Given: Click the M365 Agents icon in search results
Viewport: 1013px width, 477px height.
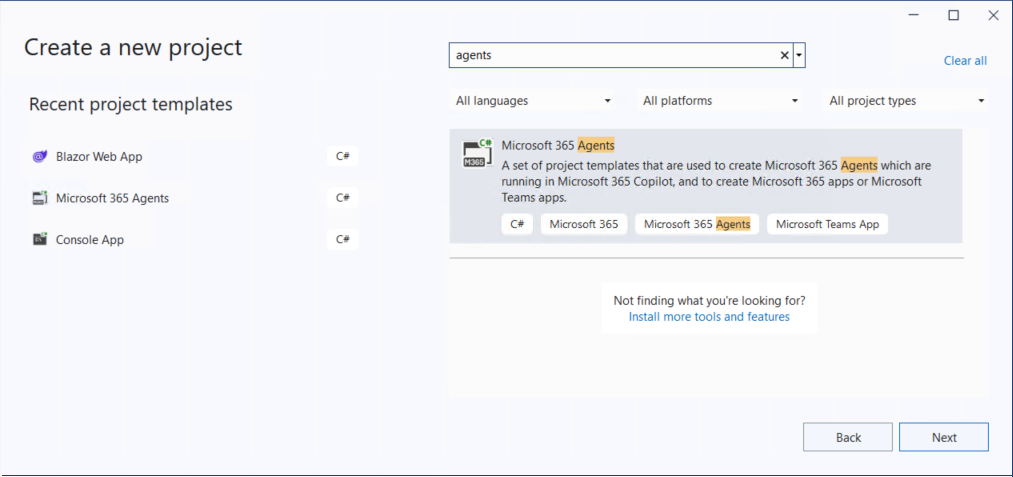Looking at the screenshot, I should (x=475, y=153).
